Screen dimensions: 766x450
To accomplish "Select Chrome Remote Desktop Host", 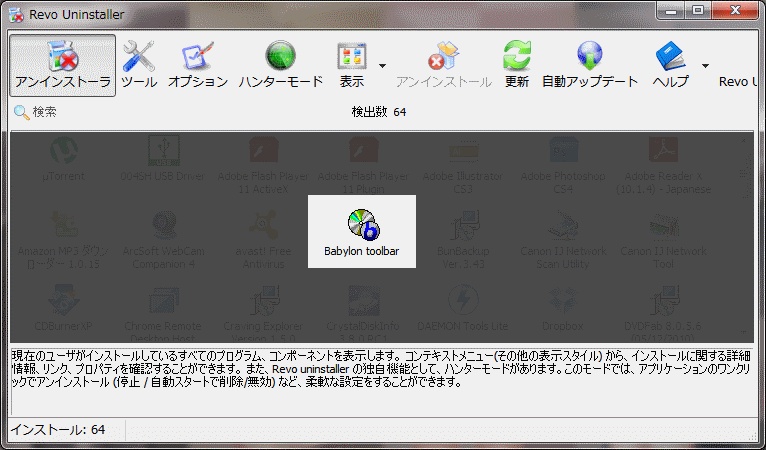I will click(163, 314).
